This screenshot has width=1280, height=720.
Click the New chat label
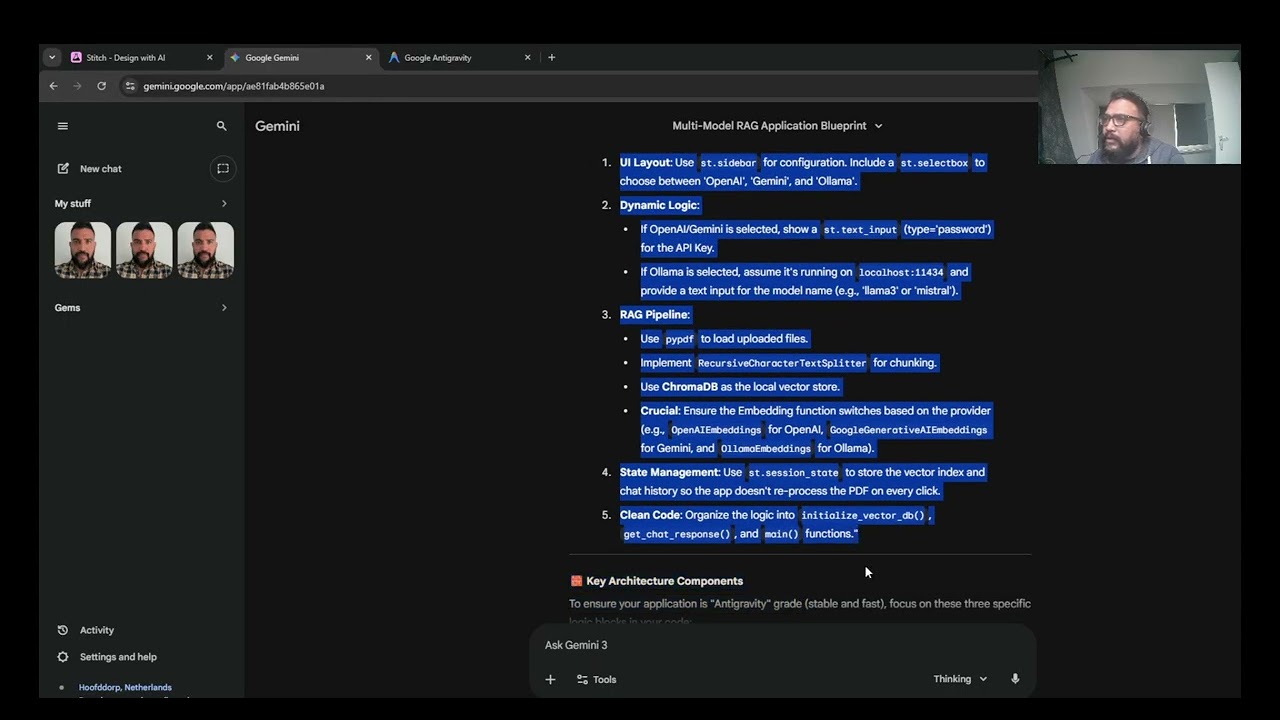click(101, 169)
